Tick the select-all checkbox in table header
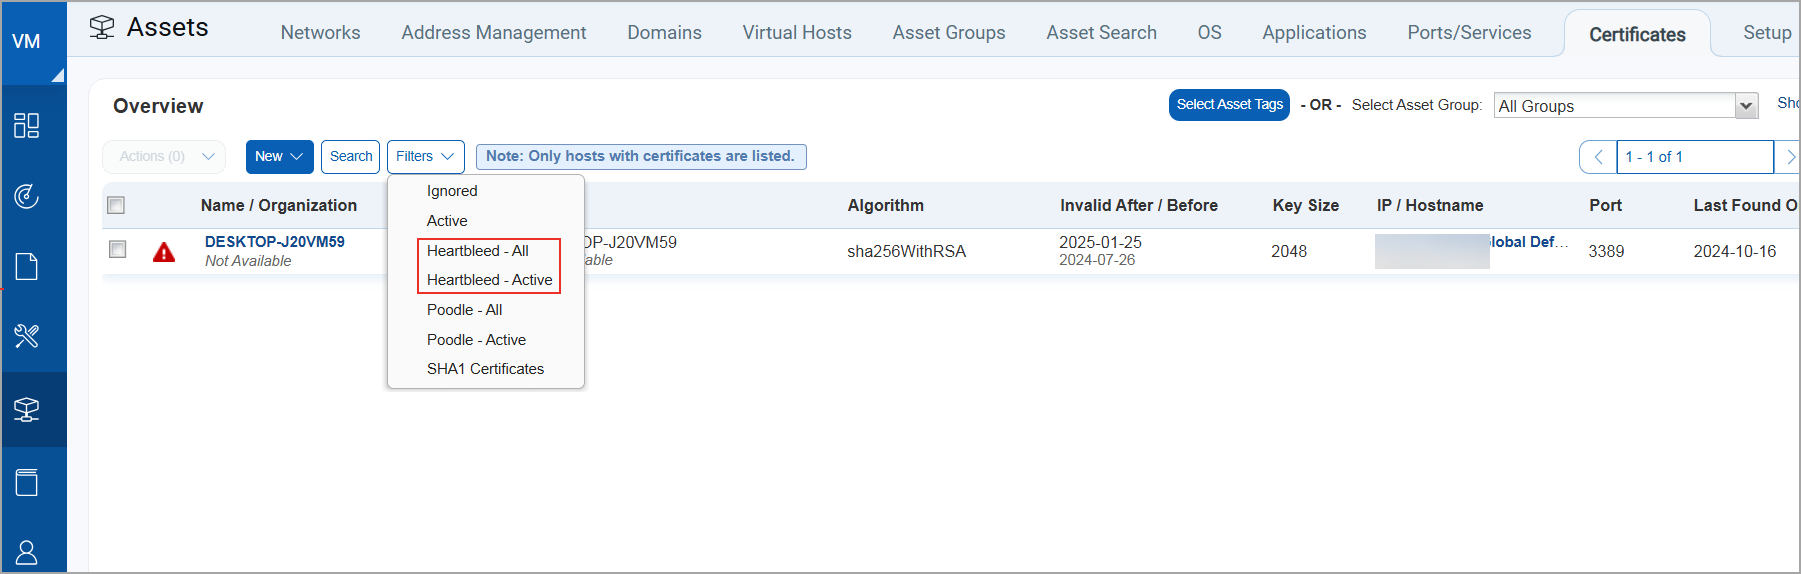Screen dimensions: 1801x574 (116, 205)
